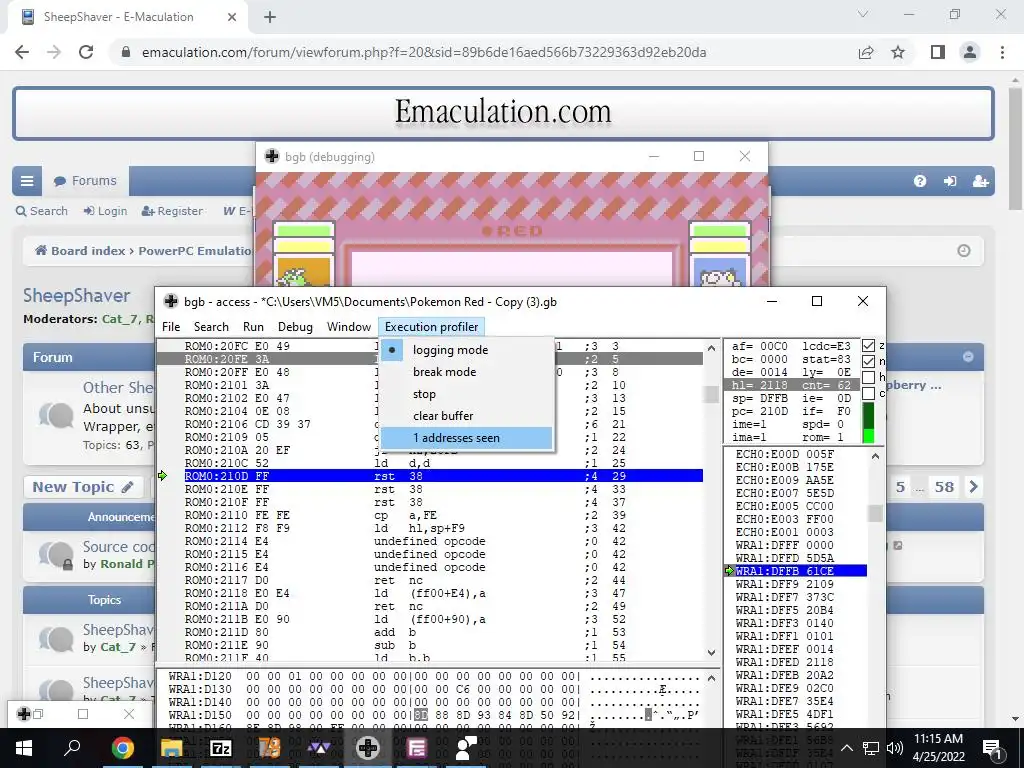Select logging mode in Execution profiler menu

click(466, 350)
